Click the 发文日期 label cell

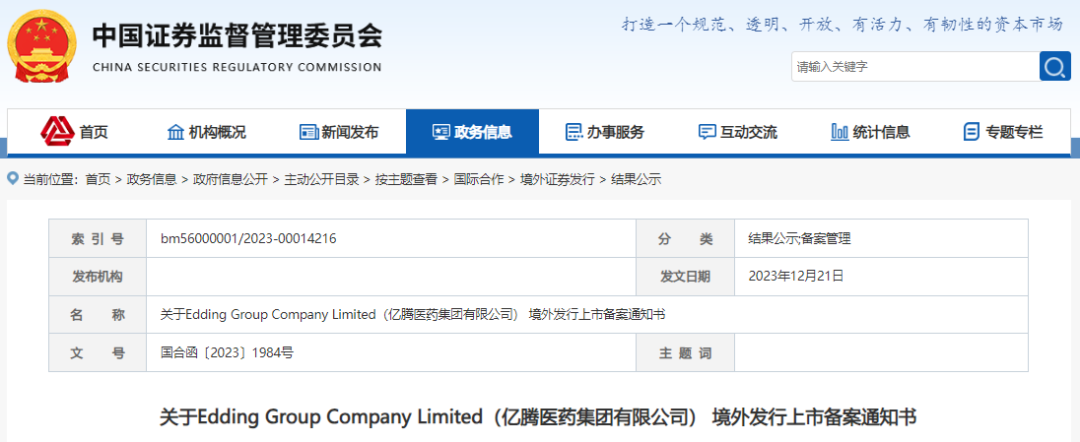coord(685,277)
